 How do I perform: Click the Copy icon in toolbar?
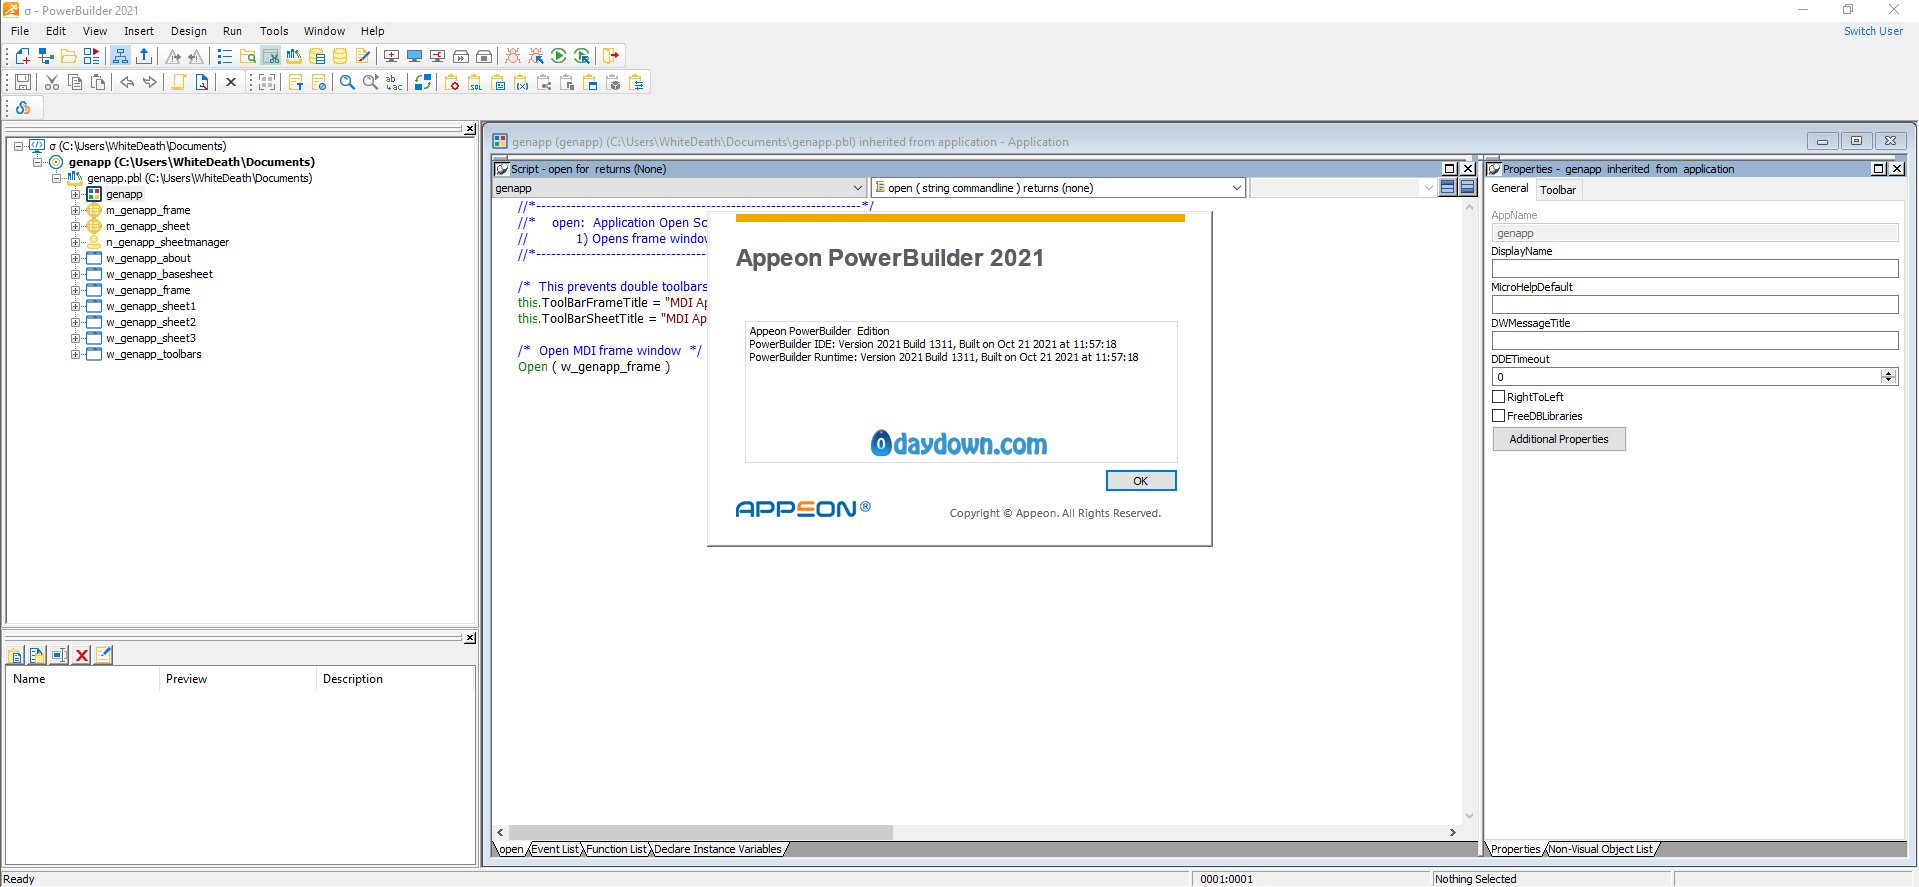click(75, 82)
